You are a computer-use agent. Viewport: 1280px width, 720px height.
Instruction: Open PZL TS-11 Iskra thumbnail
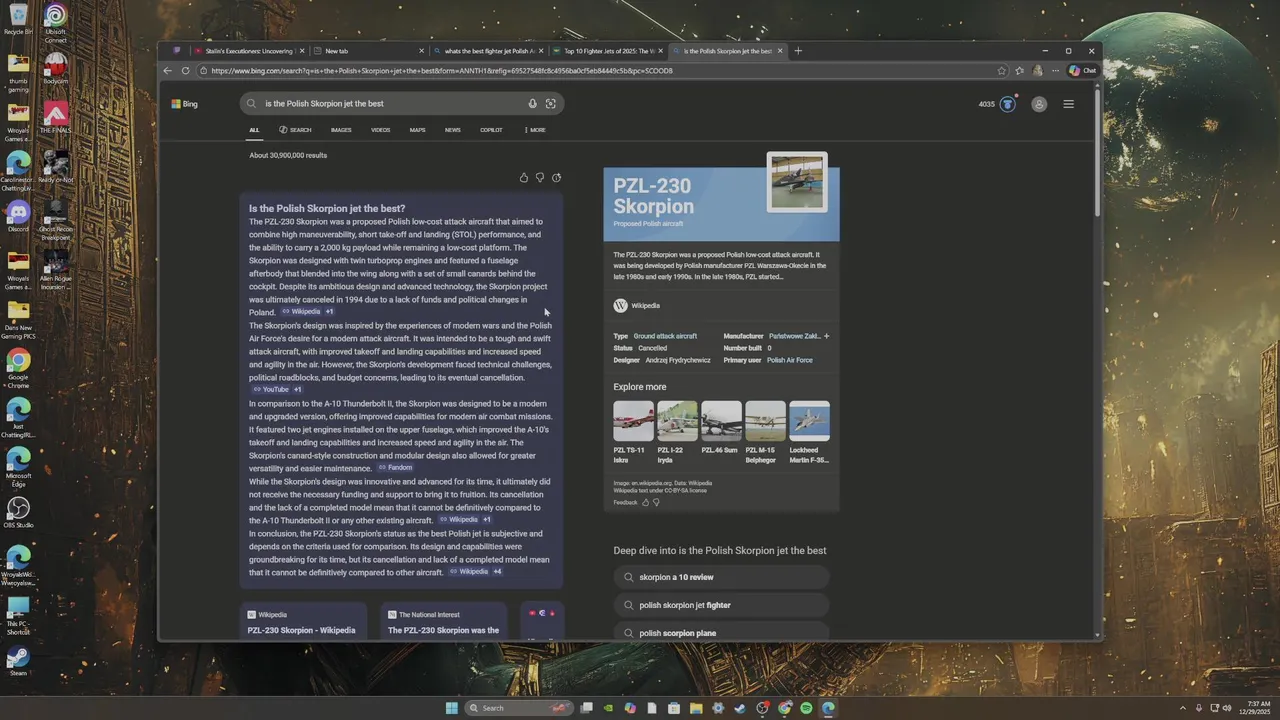(x=633, y=421)
